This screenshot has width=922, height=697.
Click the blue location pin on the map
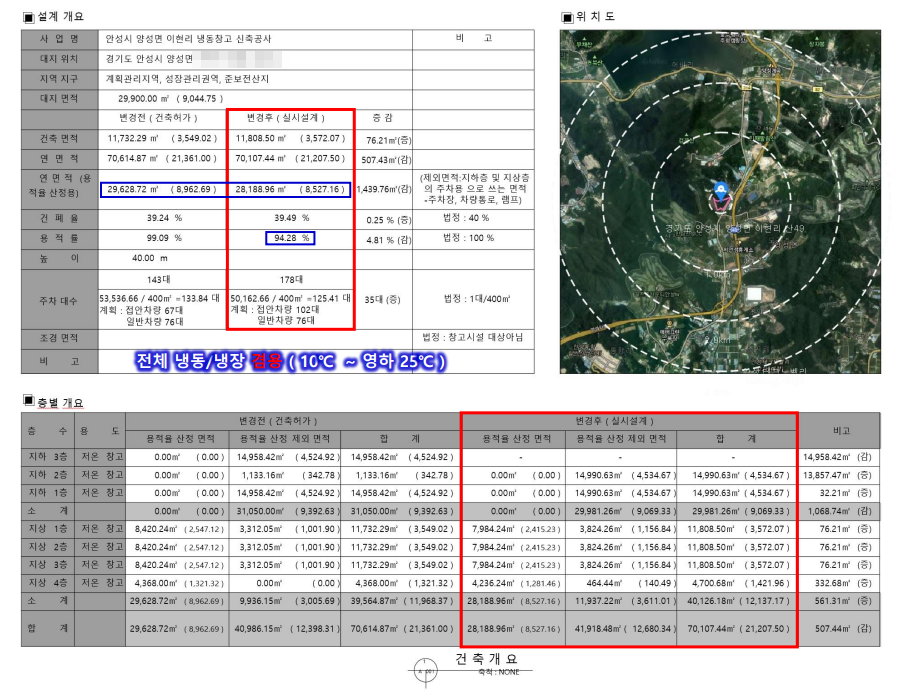click(x=721, y=191)
